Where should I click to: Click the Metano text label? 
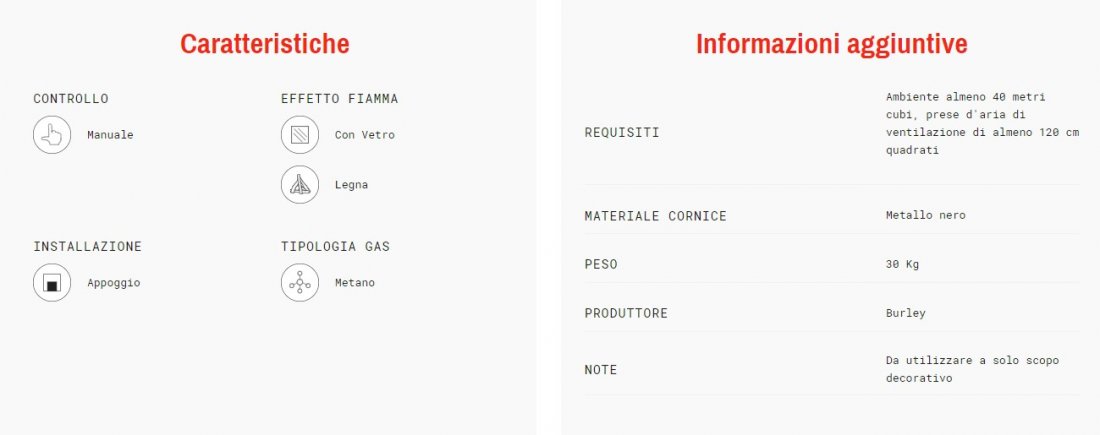[355, 283]
